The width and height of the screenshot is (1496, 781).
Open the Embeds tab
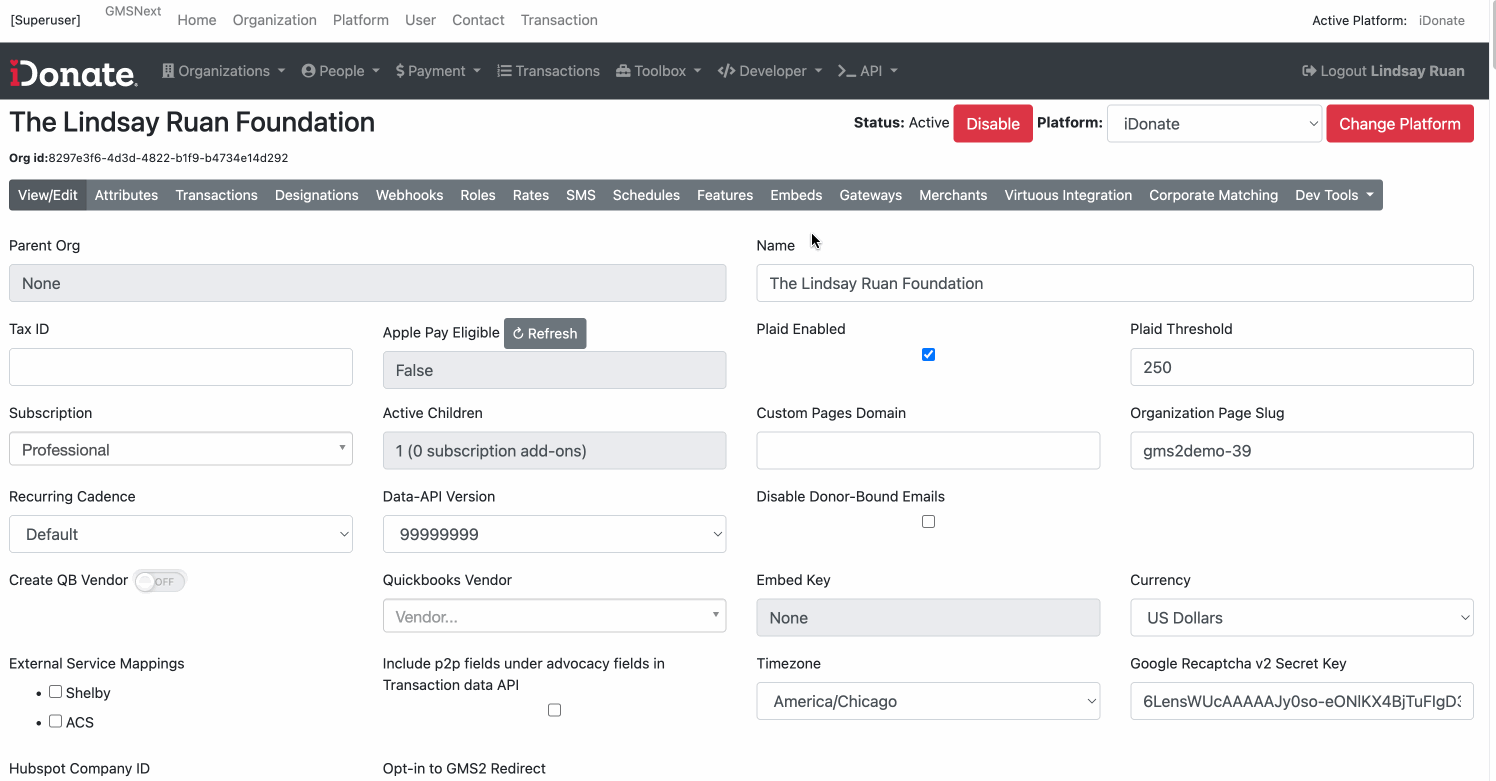click(x=796, y=195)
